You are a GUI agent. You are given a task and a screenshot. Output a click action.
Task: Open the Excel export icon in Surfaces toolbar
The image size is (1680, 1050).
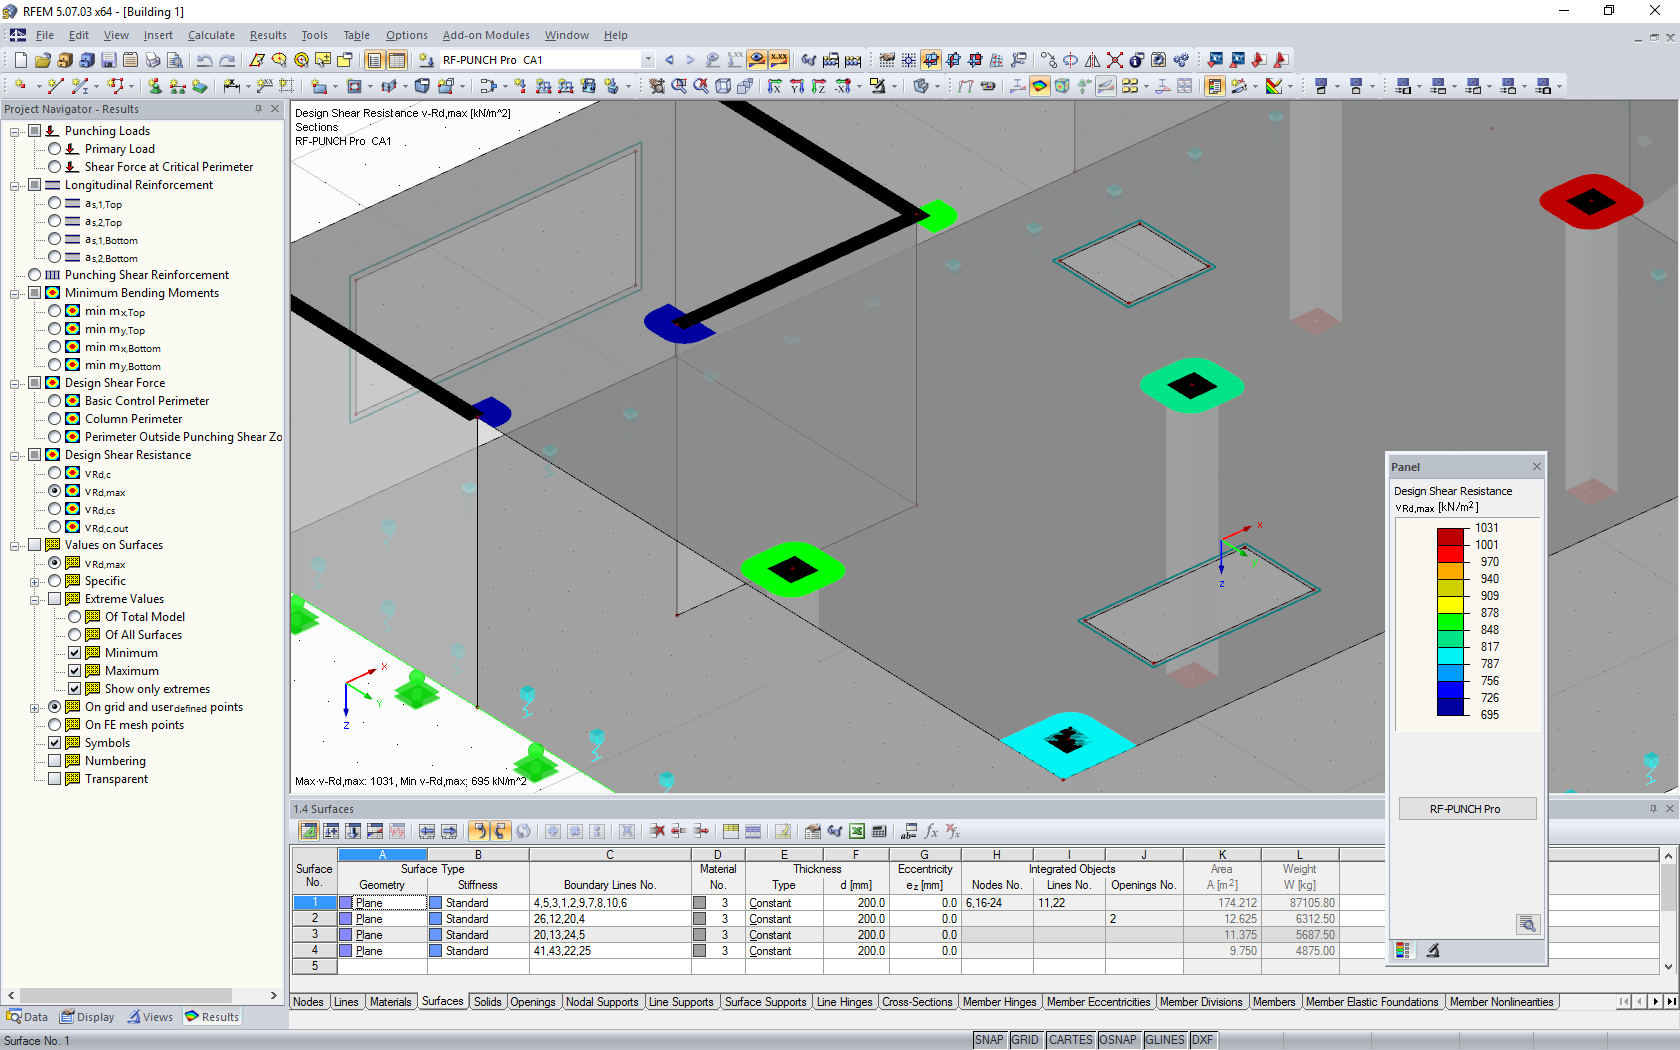(x=857, y=831)
